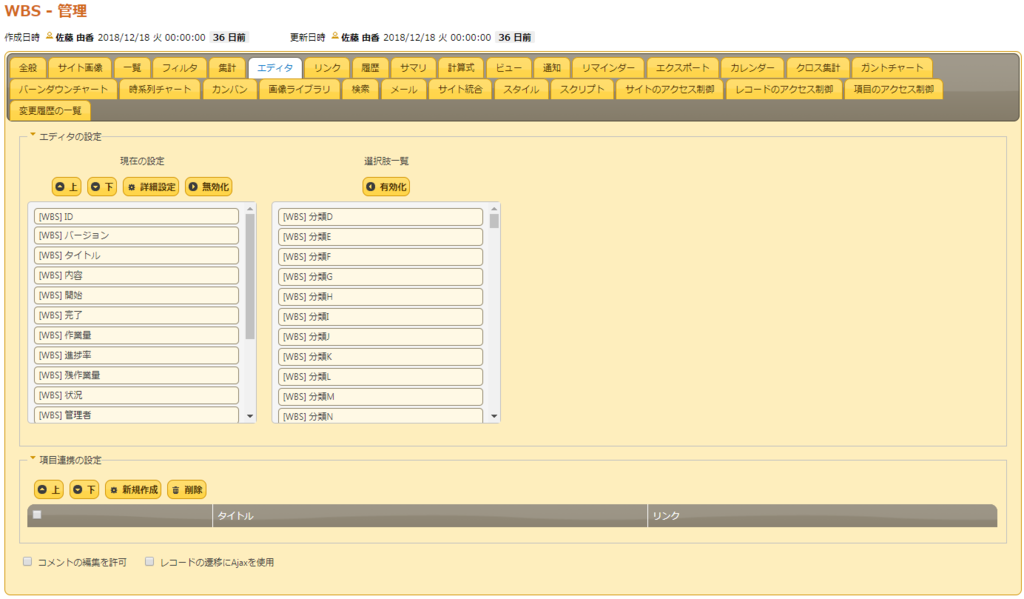Open the 変更履歴の一覧 tab
Screen dimensions: 1024x599
pyautogui.click(x=50, y=111)
